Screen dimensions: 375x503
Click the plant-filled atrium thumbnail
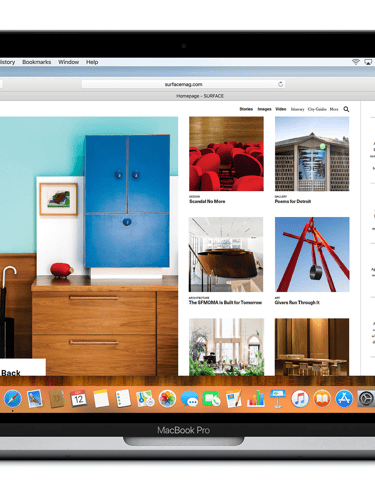(x=226, y=347)
